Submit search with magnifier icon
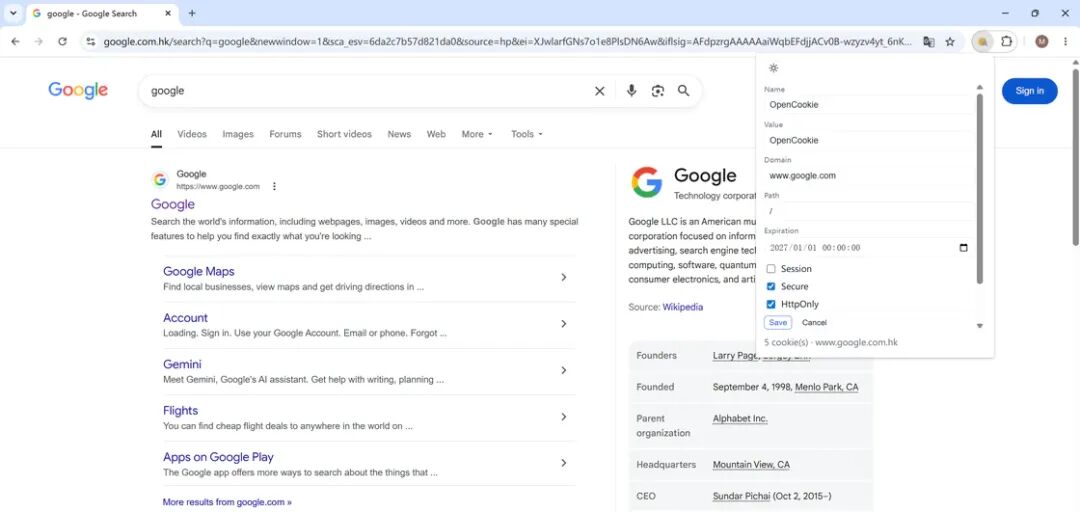Screen dimensions: 1080x512 click(x=683, y=91)
